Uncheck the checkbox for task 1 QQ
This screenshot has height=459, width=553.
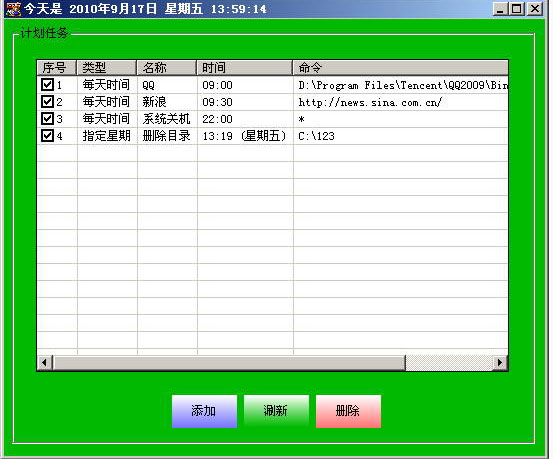tap(47, 85)
